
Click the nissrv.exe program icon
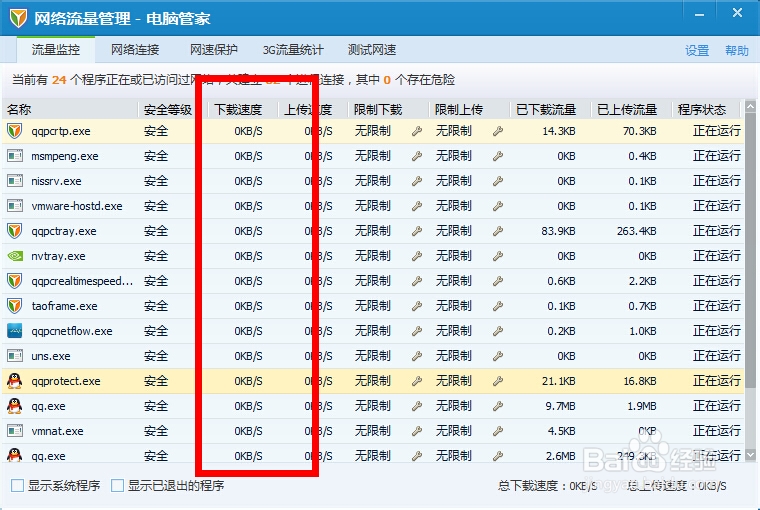(15, 181)
